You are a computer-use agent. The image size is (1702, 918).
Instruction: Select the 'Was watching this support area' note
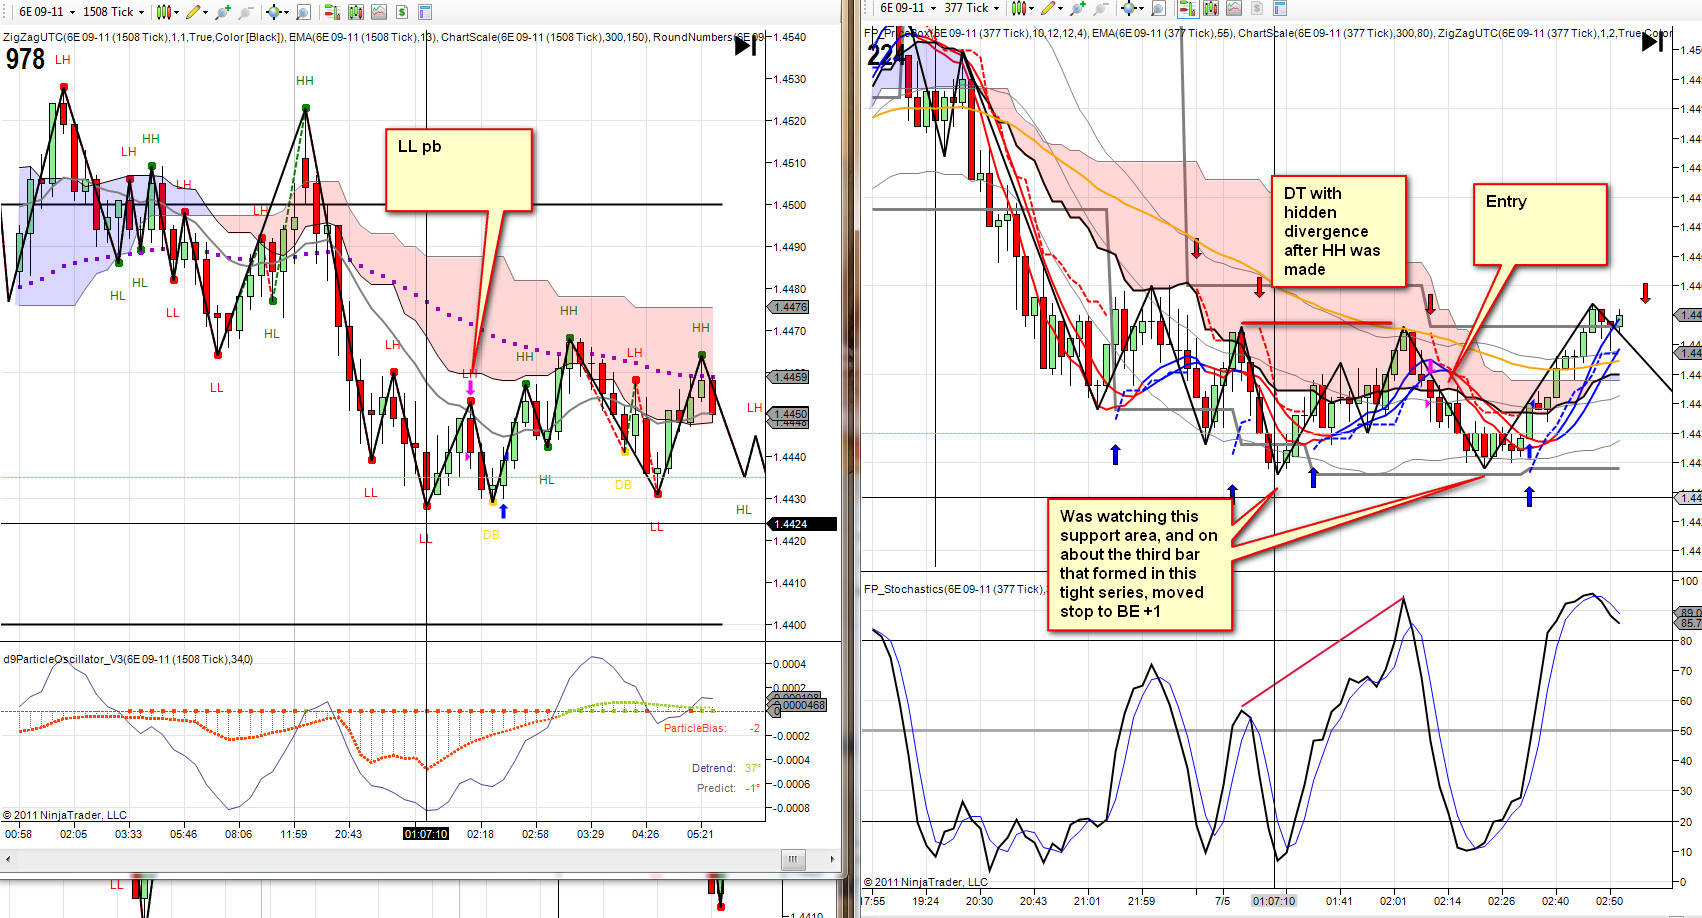tap(1140, 564)
